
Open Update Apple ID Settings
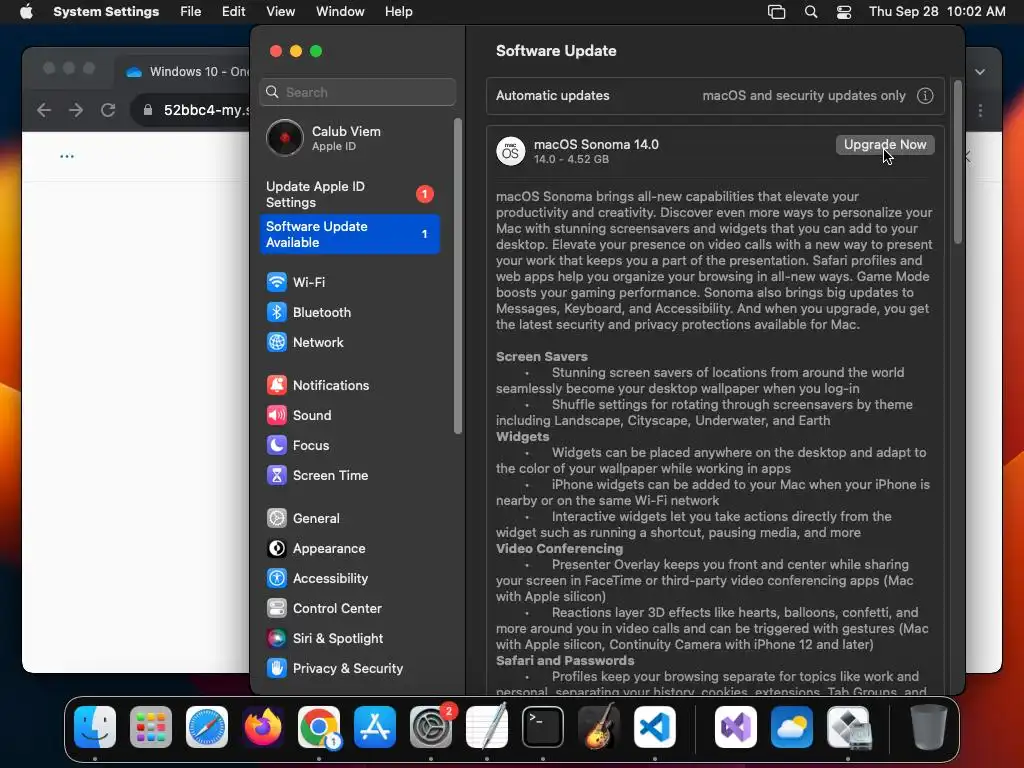tap(349, 194)
